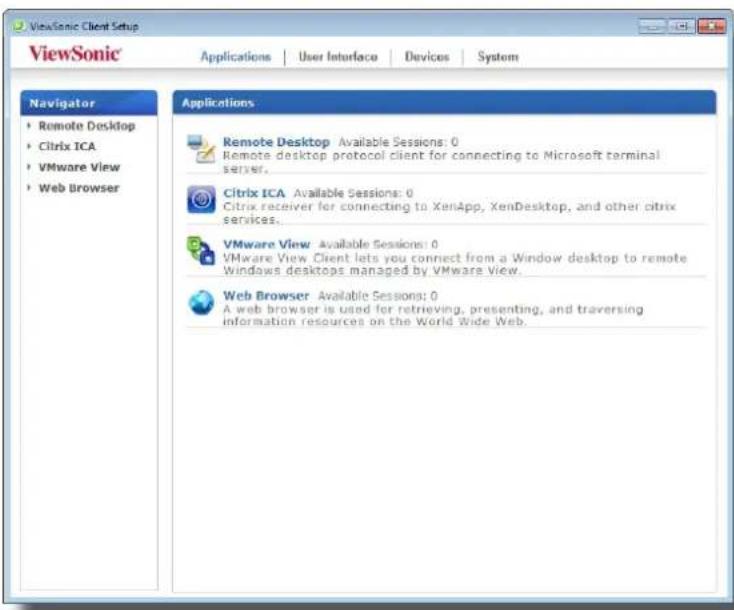Click Remote Desktop's Available Sessions: 0 text
Screen dimensions: 734x610
(x=398, y=142)
